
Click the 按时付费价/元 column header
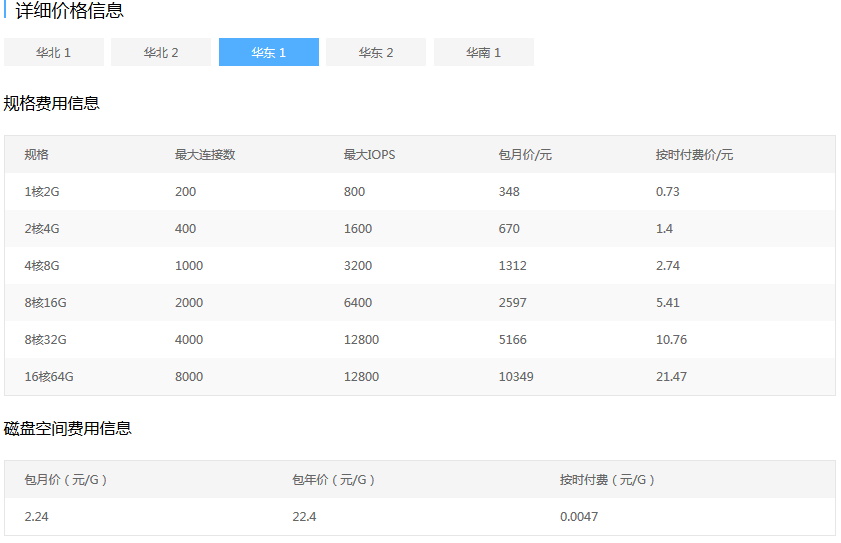(x=694, y=155)
